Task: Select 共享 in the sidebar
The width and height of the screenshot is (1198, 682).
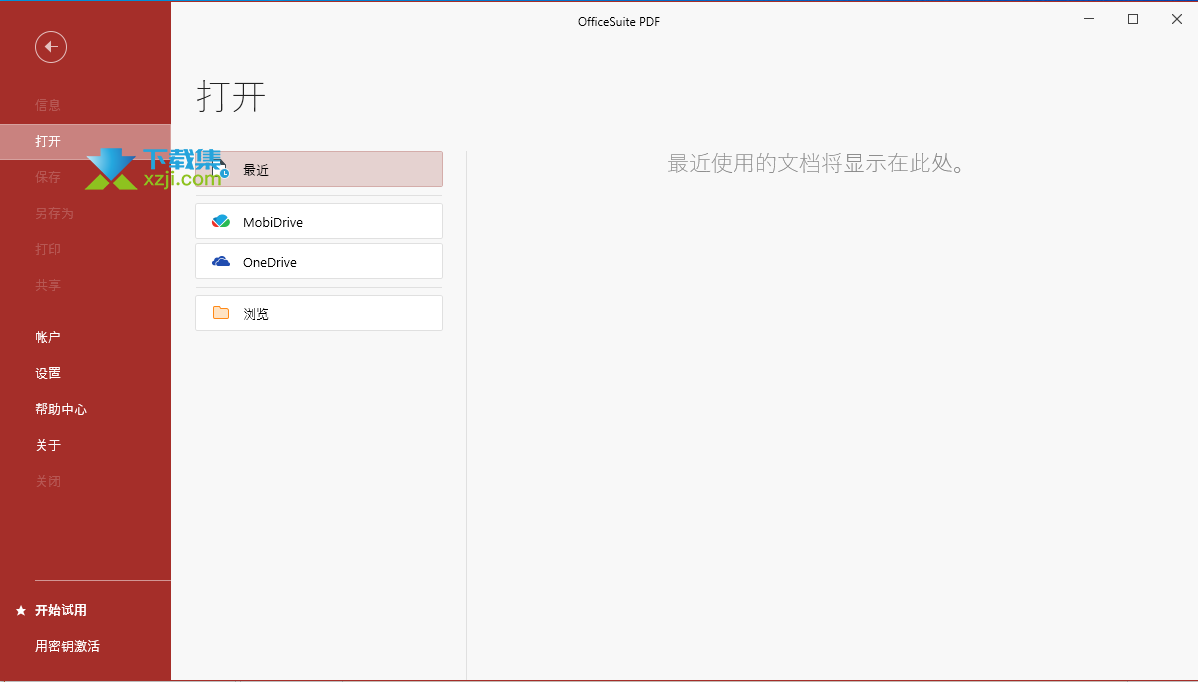Action: coord(47,285)
